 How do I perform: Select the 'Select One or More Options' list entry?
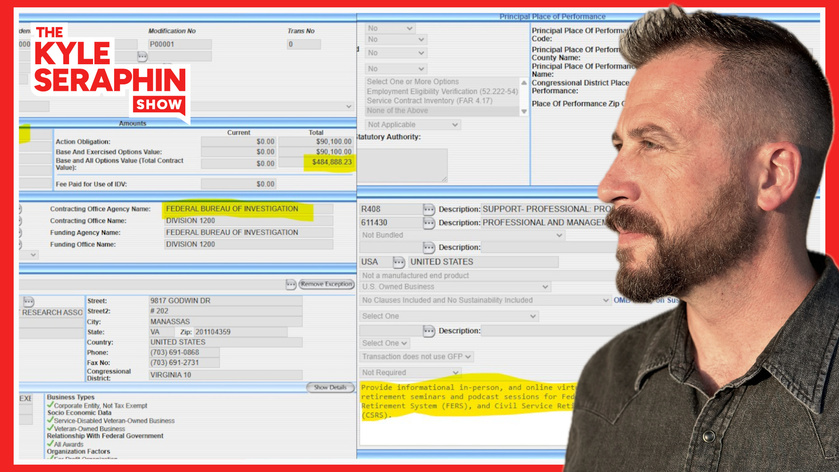(x=442, y=82)
